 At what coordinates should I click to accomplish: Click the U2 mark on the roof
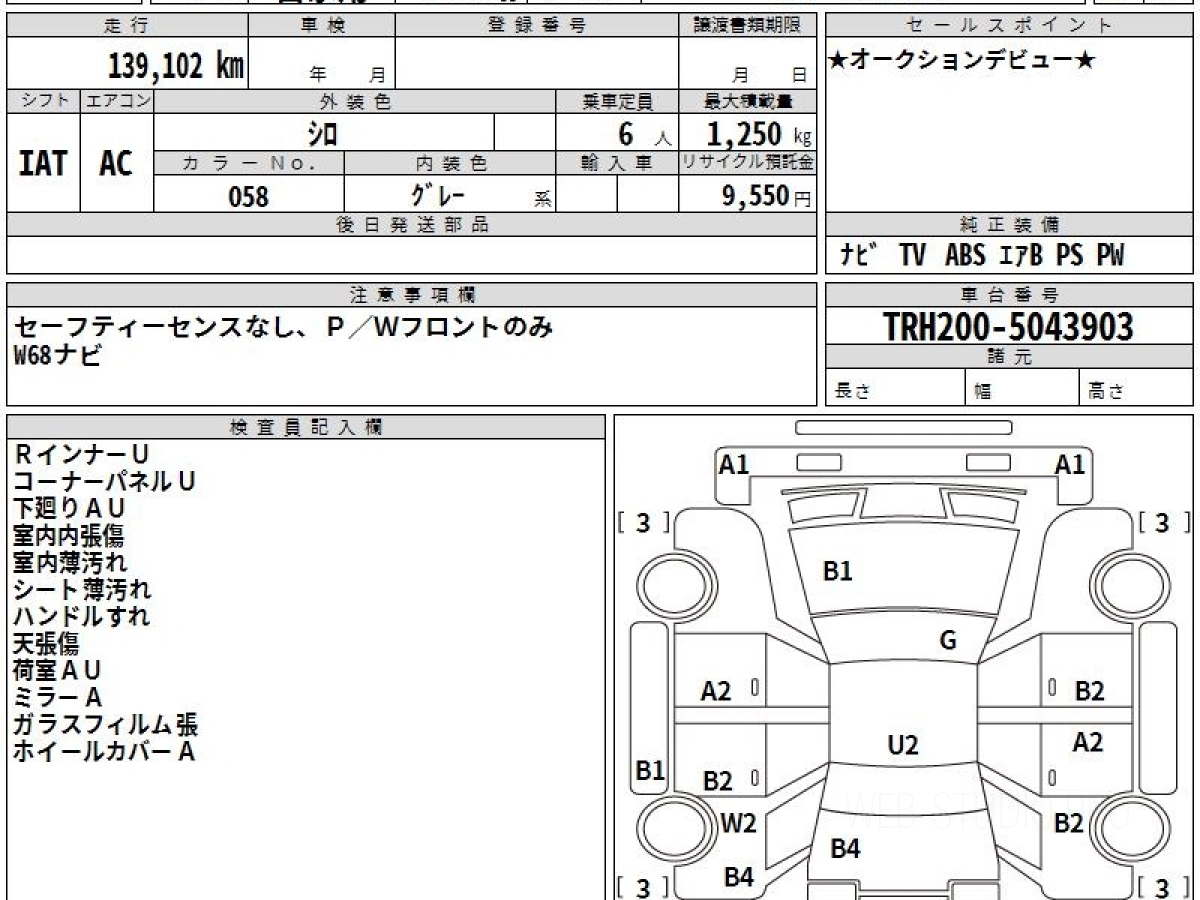click(902, 745)
